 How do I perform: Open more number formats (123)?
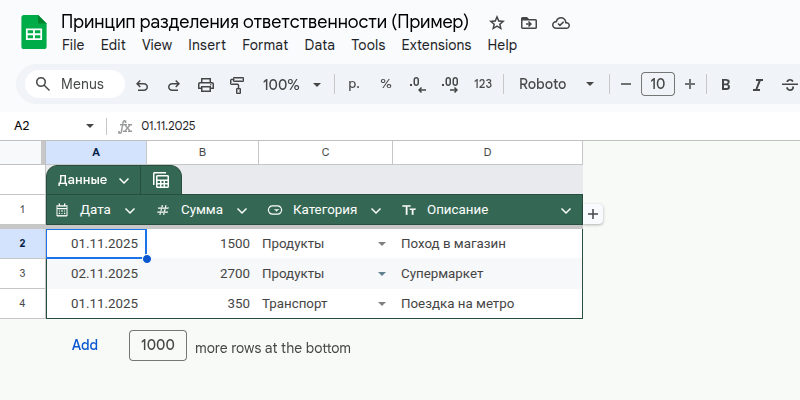pos(483,84)
